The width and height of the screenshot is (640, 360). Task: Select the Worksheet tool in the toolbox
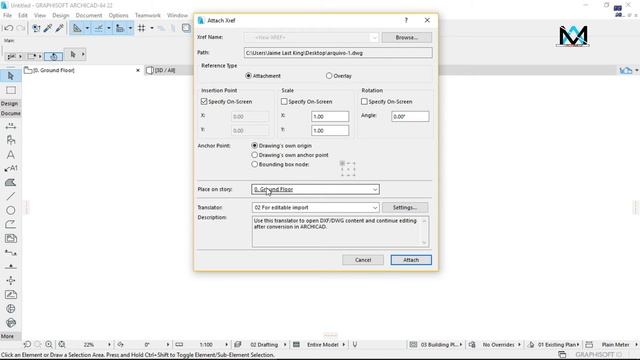(11, 295)
